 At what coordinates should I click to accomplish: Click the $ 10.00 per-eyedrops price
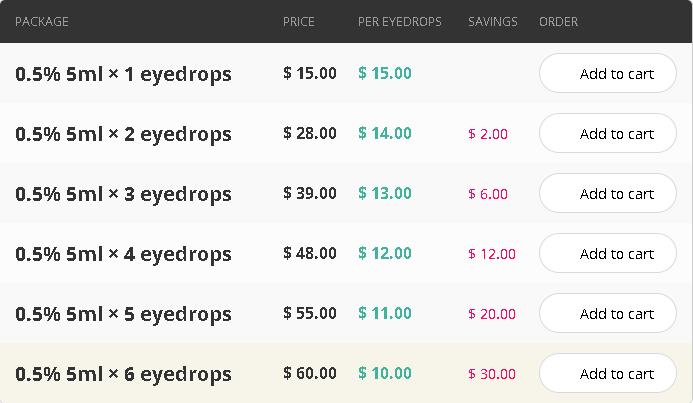point(385,373)
